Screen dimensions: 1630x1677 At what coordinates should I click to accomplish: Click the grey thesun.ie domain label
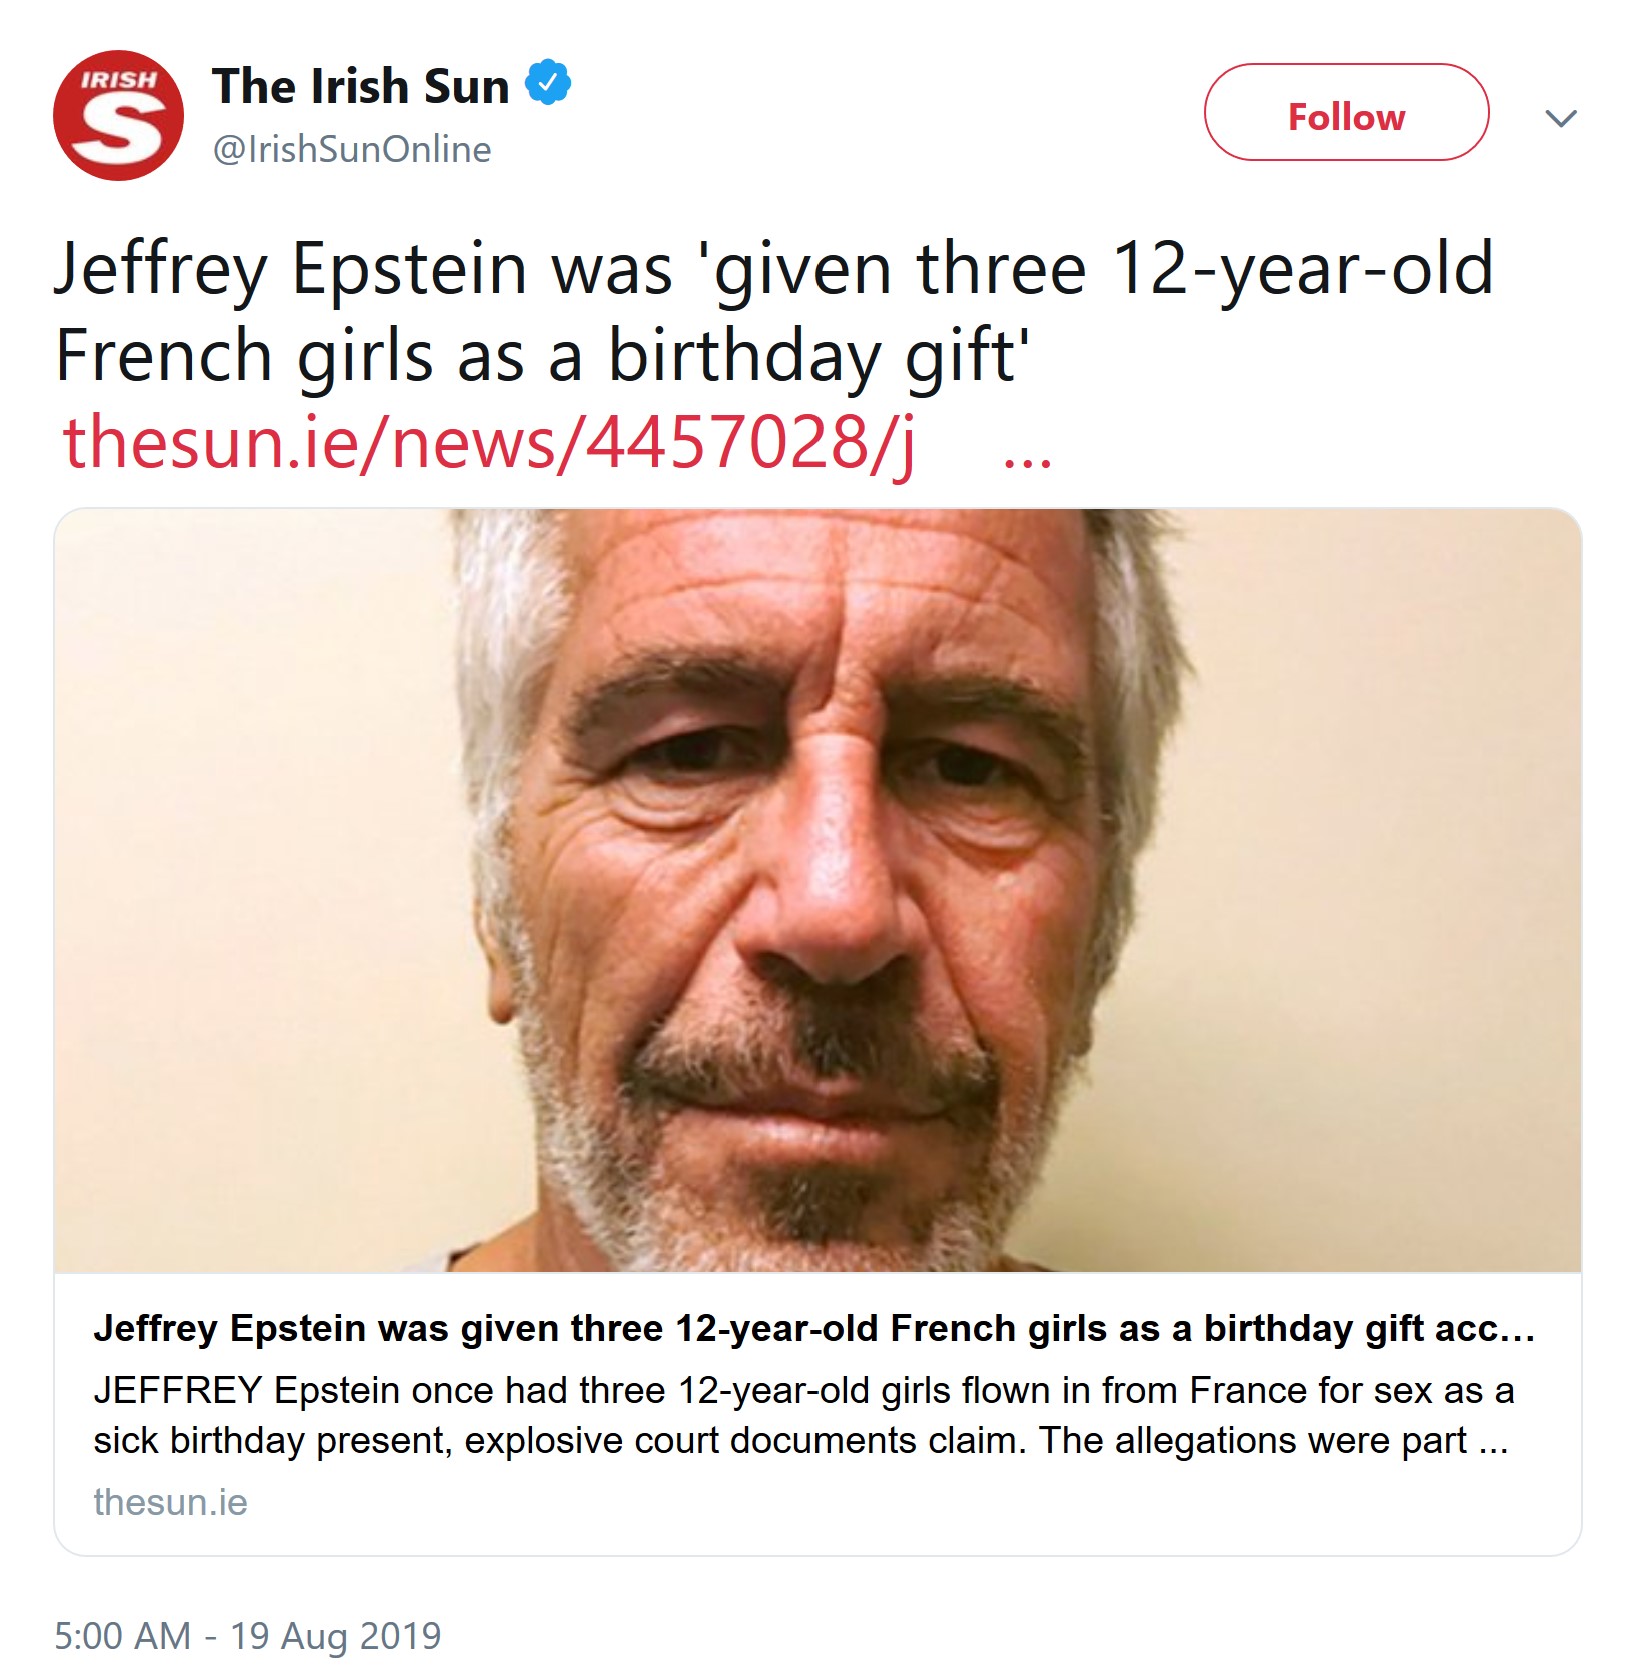(170, 1502)
